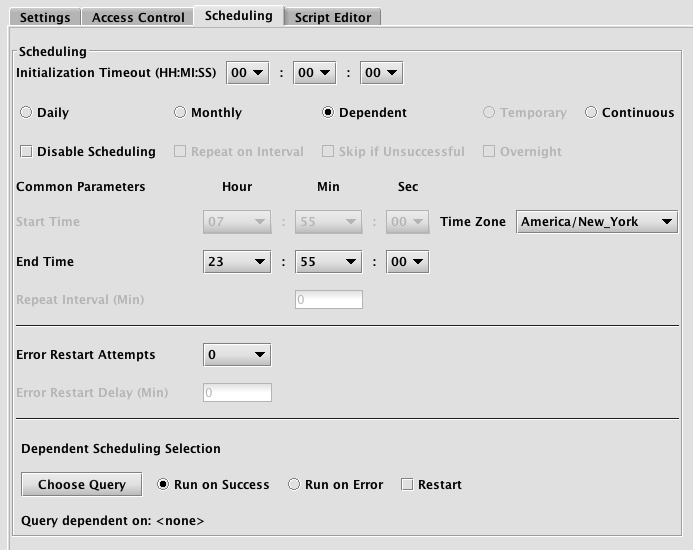Open the Access Control tab
This screenshot has height=550, width=693.
tap(138, 17)
